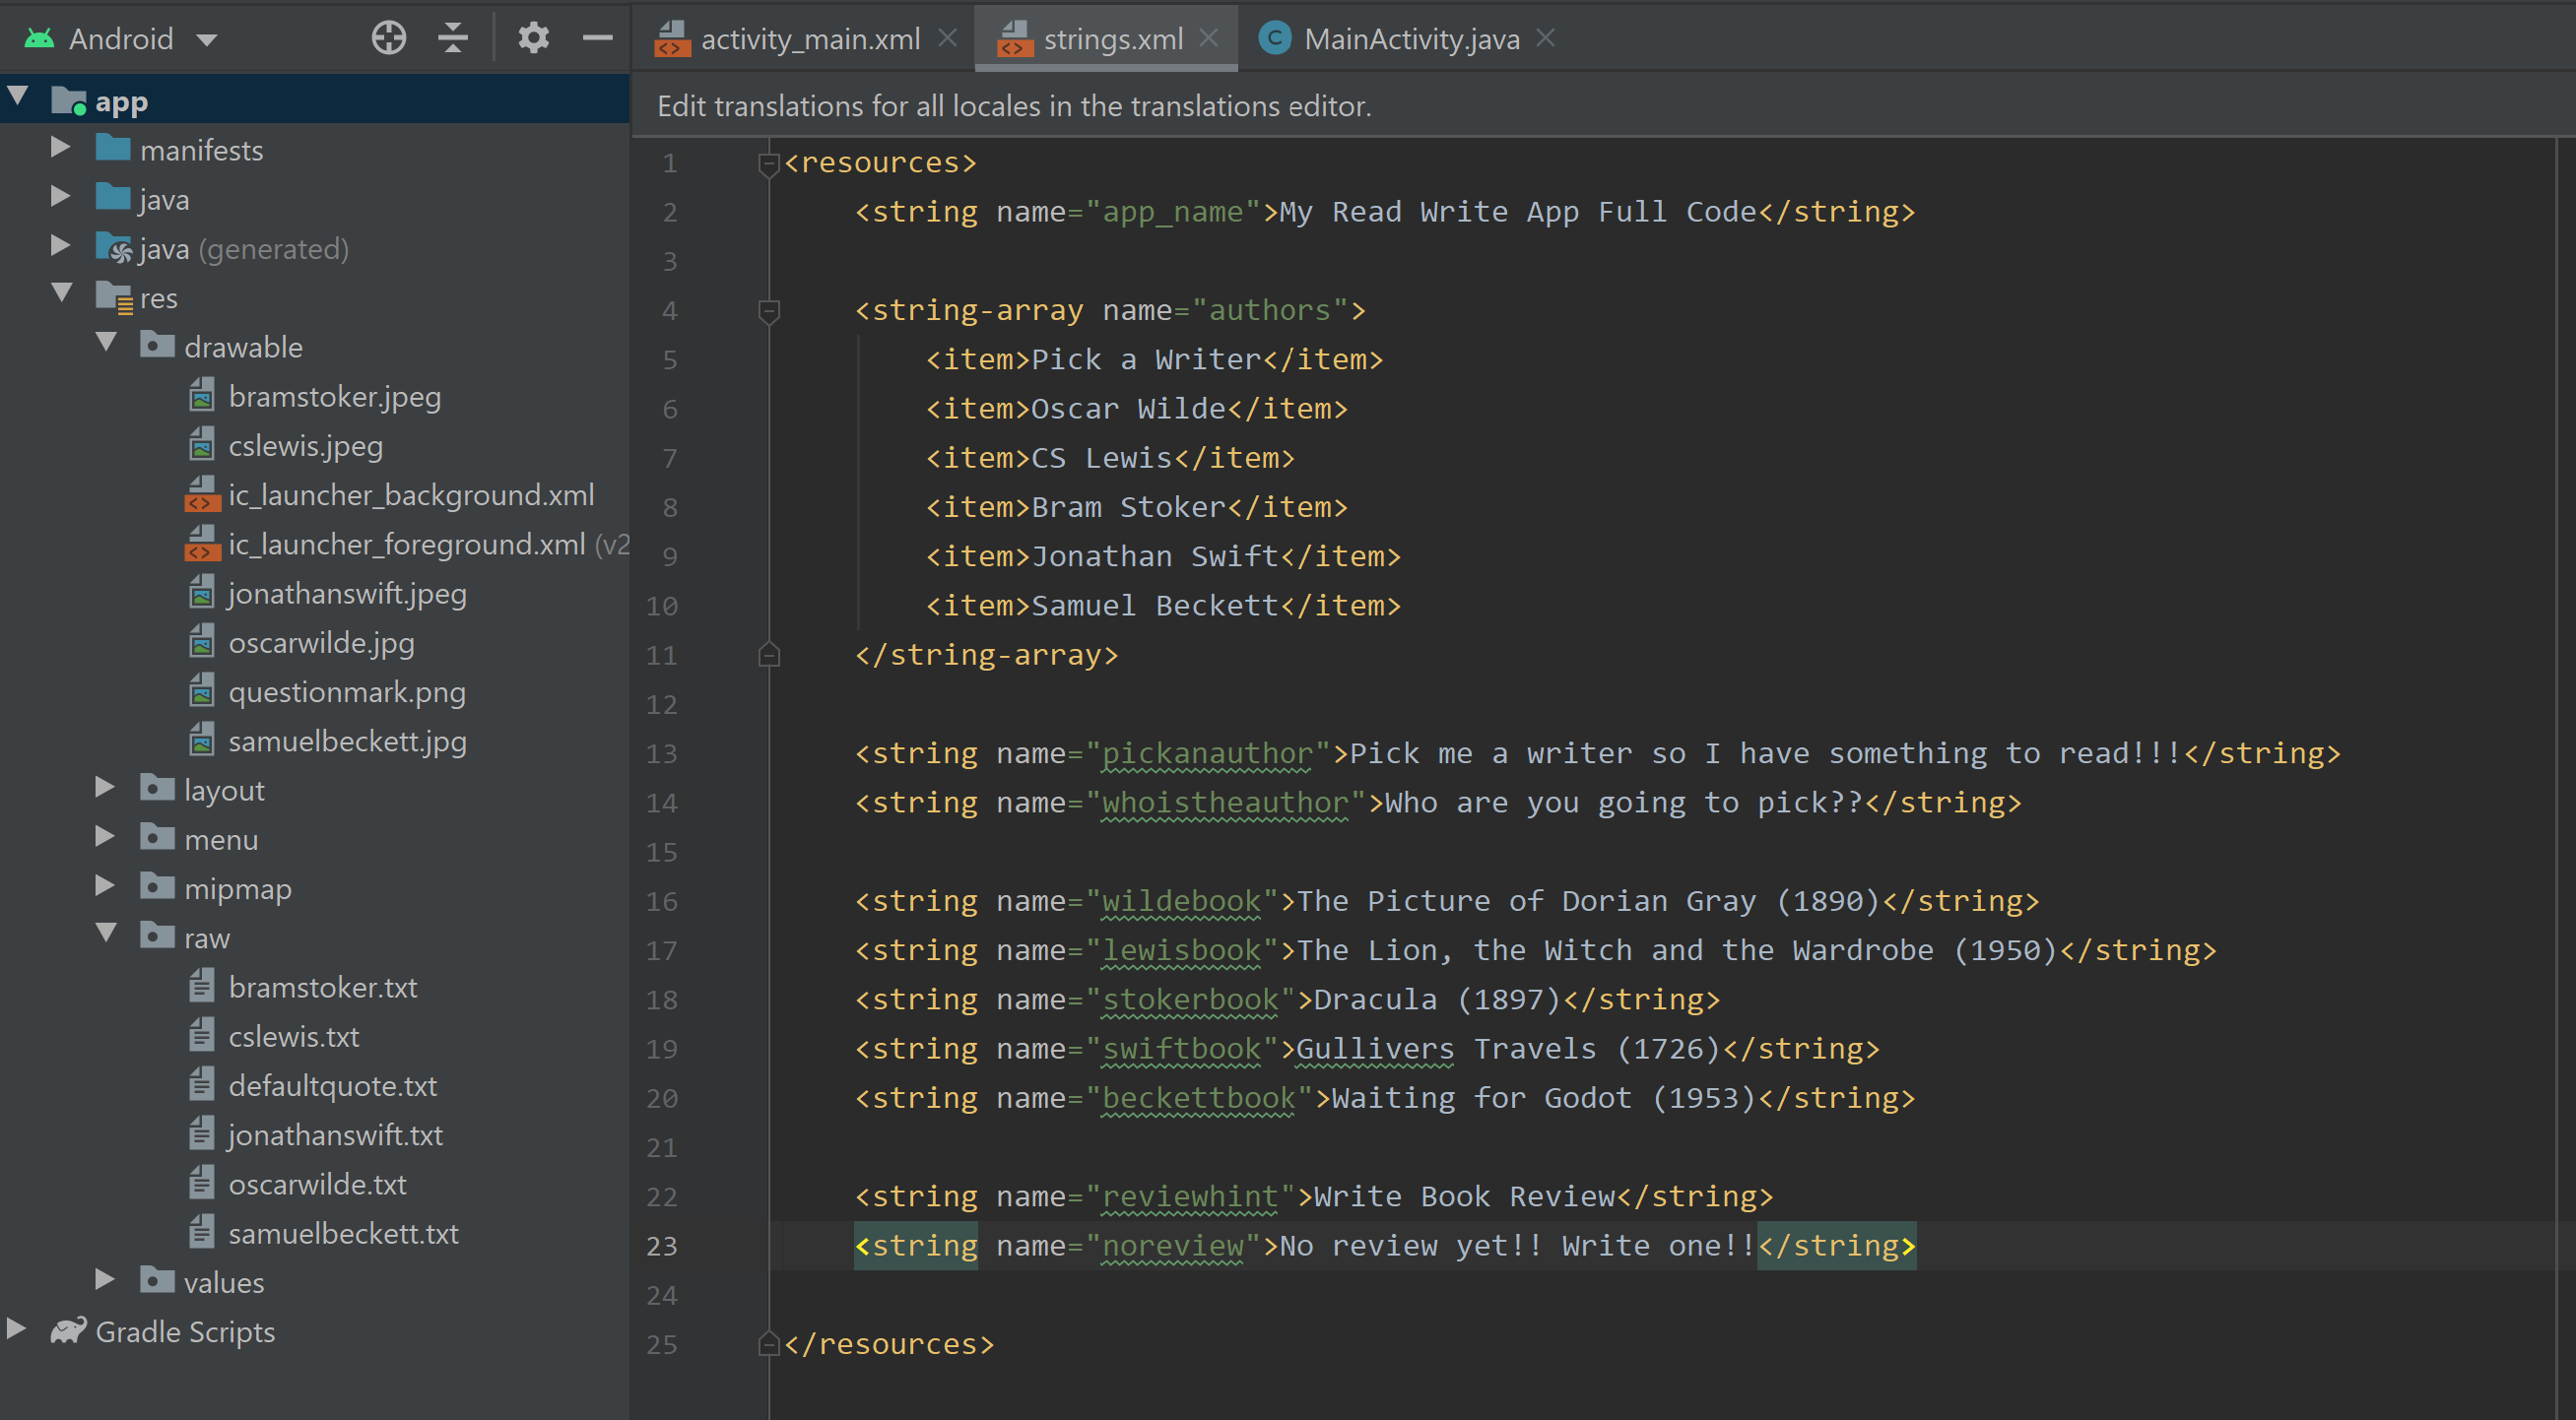The image size is (2576, 1420).
Task: Click the Collapse All icon in project panel
Action: [453, 38]
